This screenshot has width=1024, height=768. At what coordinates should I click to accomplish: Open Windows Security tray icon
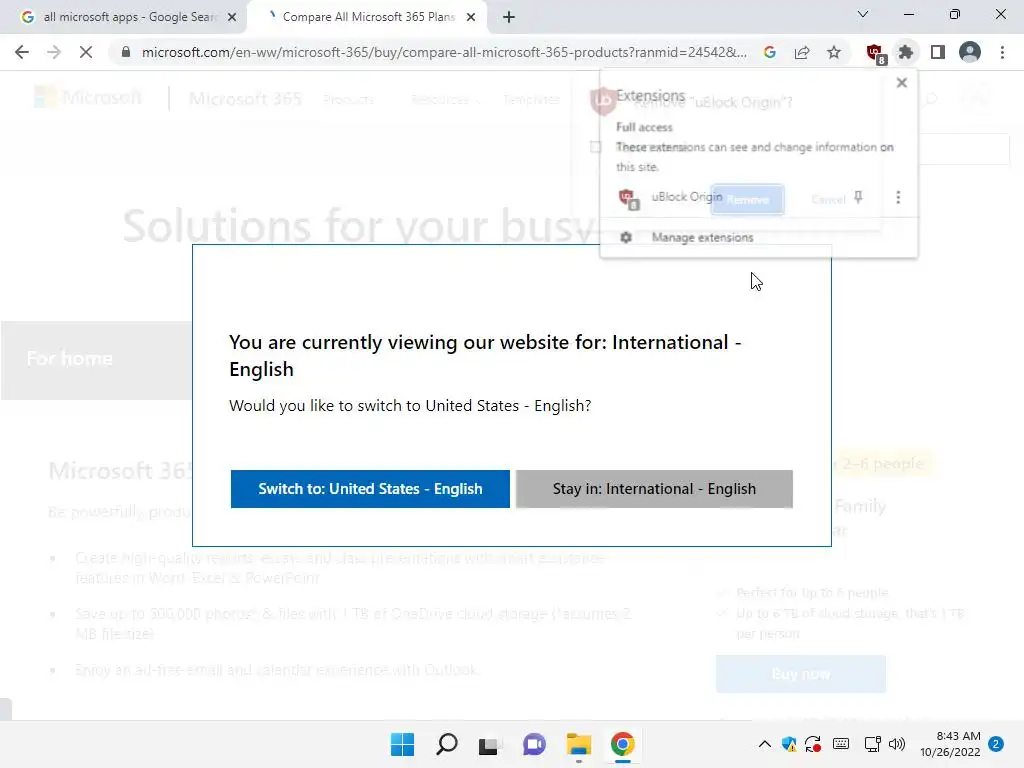[x=789, y=744]
